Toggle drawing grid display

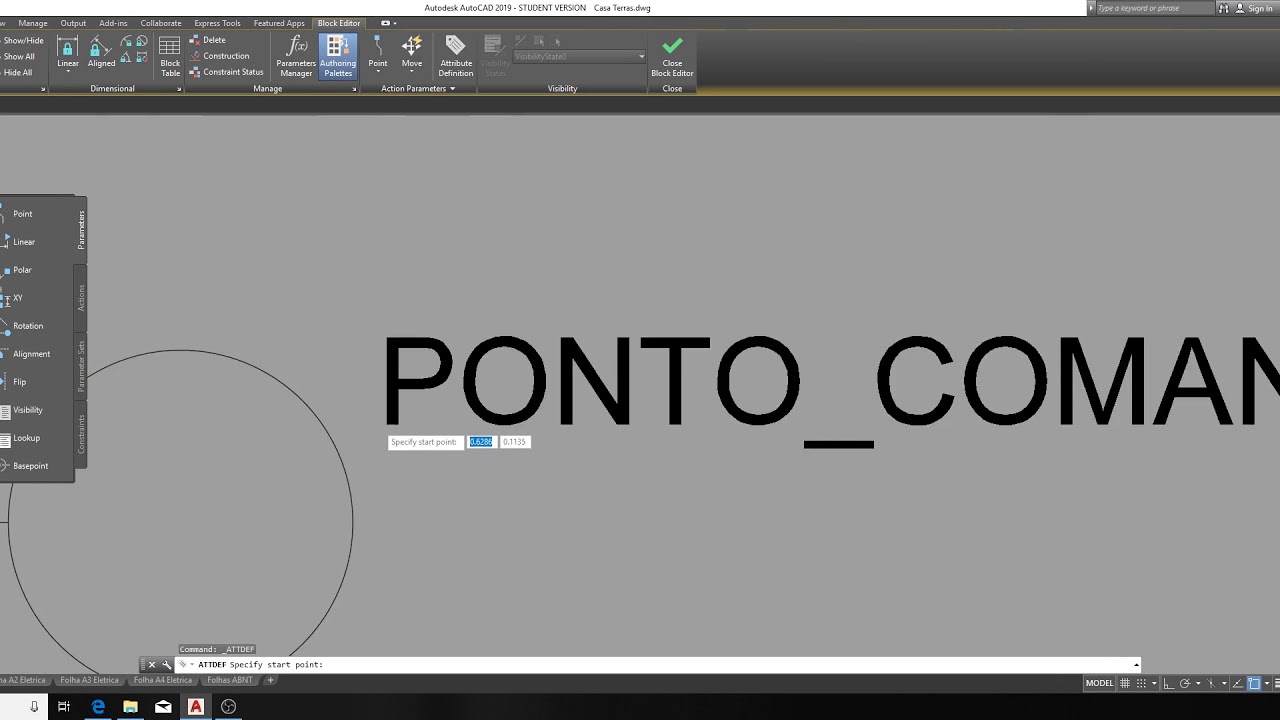(x=1125, y=684)
